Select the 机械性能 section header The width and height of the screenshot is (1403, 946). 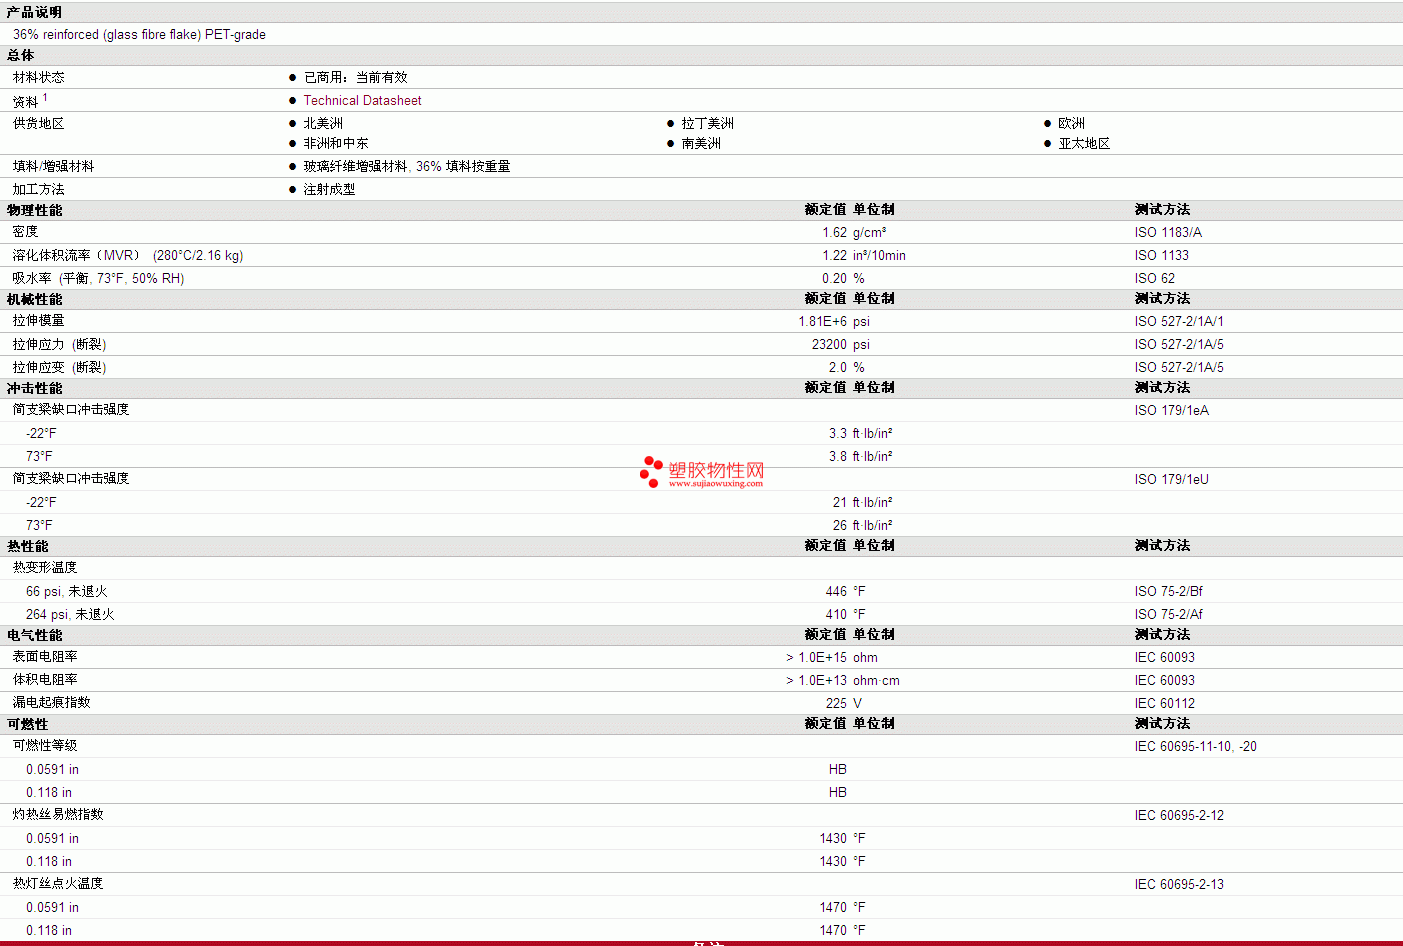[x=35, y=299]
